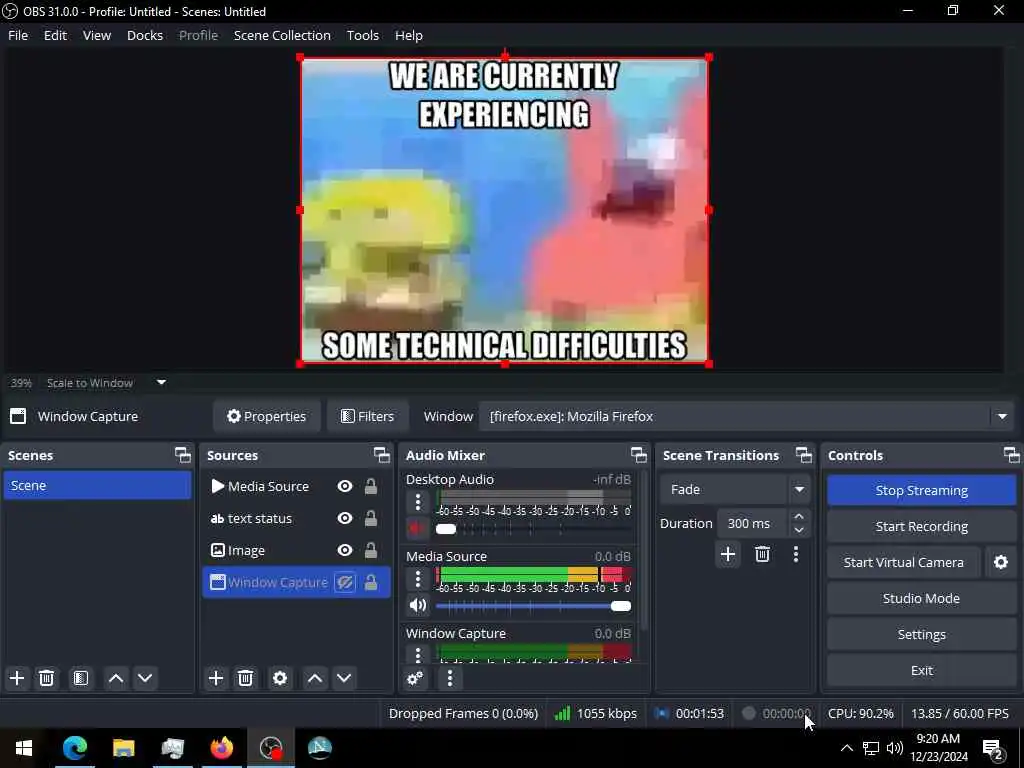Open source properties gear in Sources panel
The height and width of the screenshot is (768, 1024).
coord(280,678)
